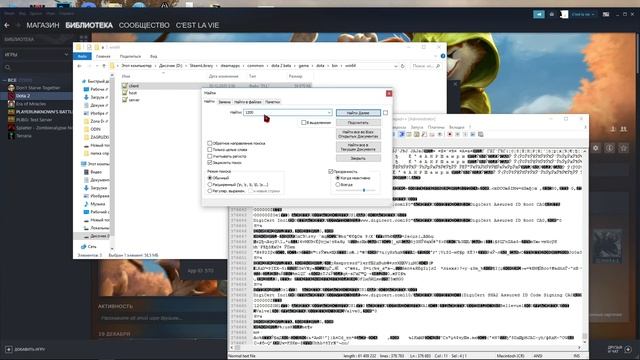Screen dimensions: 640x360
Task: Open Dota 2 settings gear icon
Action: pos(596,148)
